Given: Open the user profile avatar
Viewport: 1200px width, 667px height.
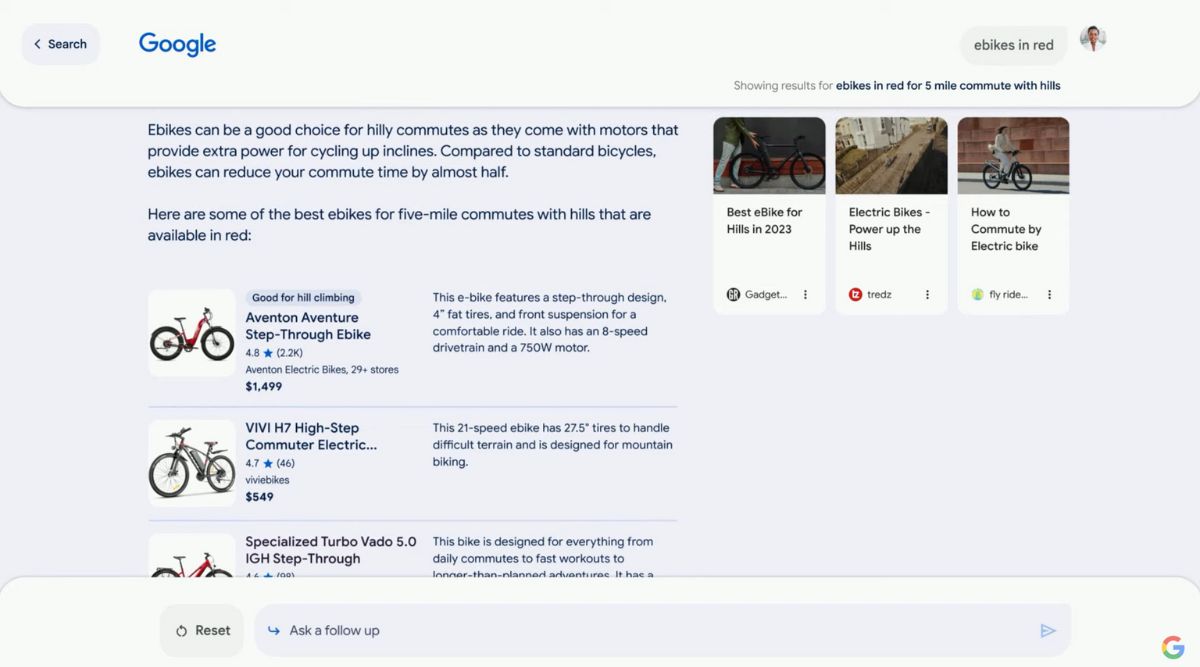Looking at the screenshot, I should coord(1093,39).
